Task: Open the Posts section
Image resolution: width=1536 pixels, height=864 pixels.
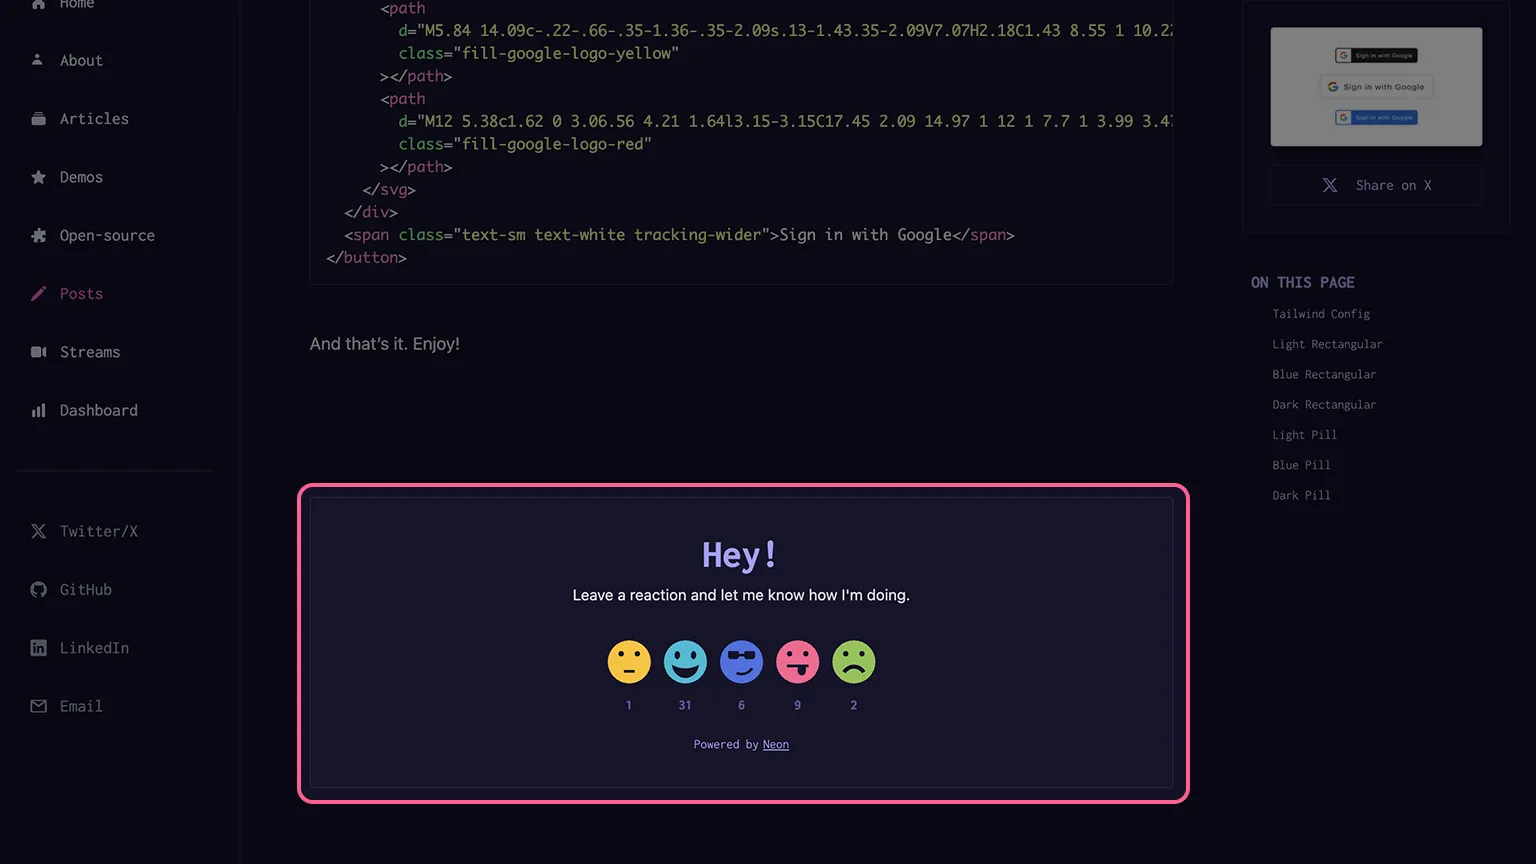Action: tap(81, 294)
